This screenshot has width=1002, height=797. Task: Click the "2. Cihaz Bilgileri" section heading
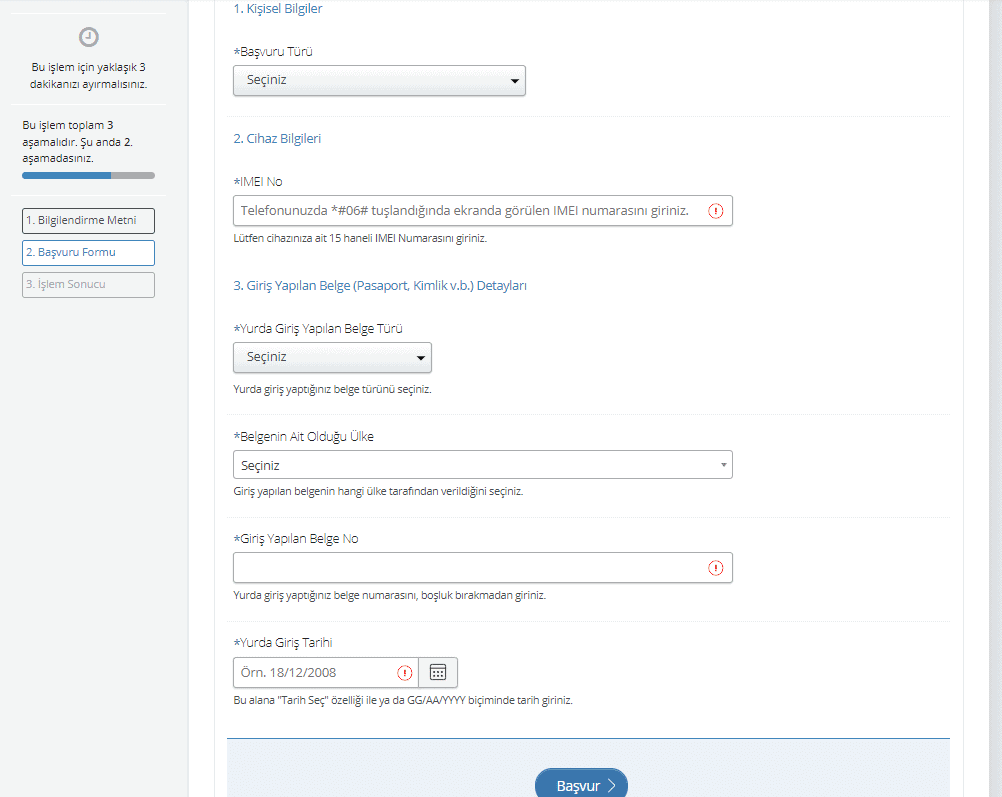click(277, 139)
